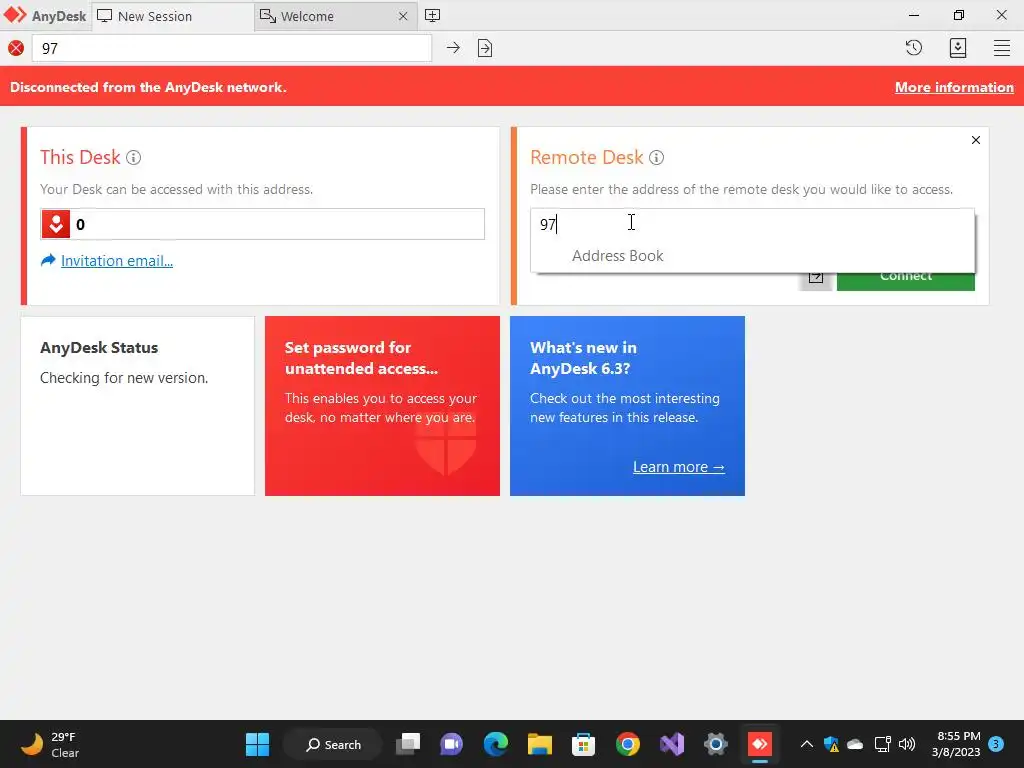Open Microsoft Store from taskbar
Screen dimensions: 1024x768
pos(583,744)
